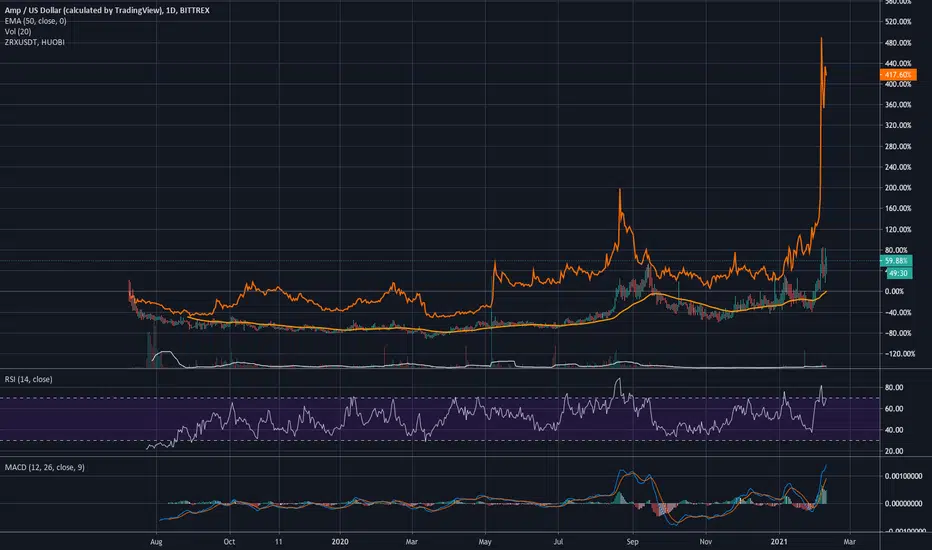This screenshot has height=550, width=932.
Task: Click the Sep date on time axis
Action: point(632,542)
